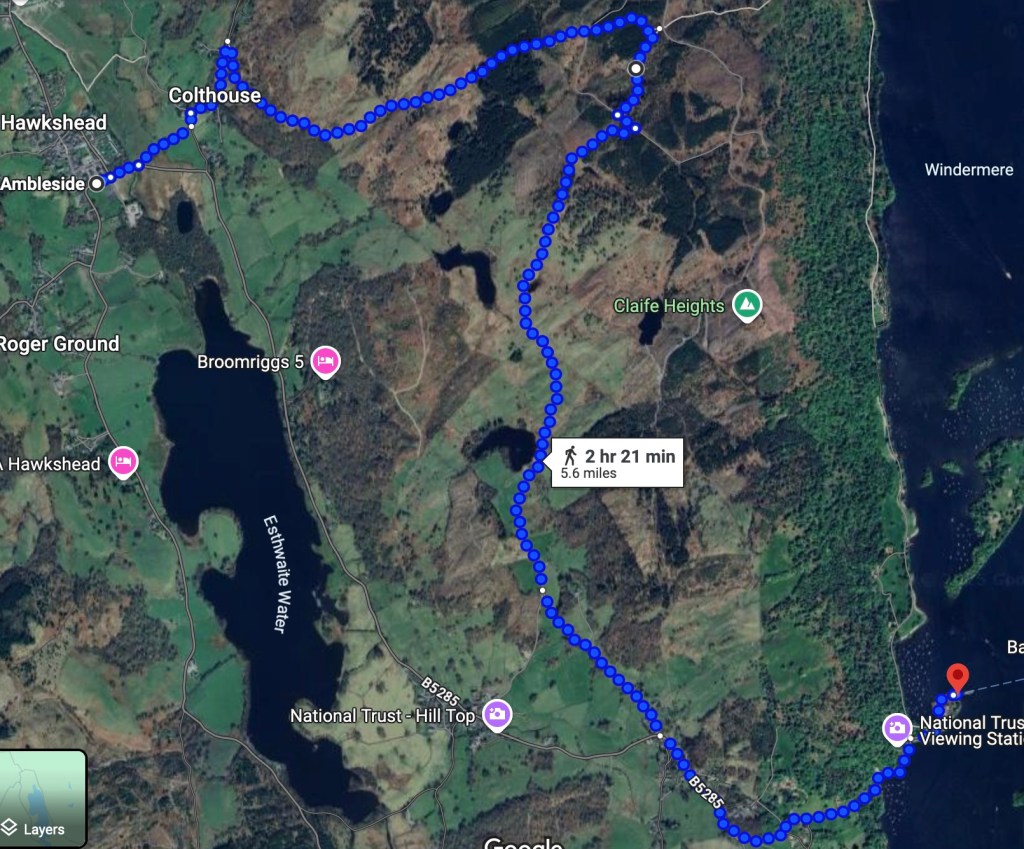Screen dimensions: 1024x849
Task: Click the Ambleside label near route start
Action: coord(42,184)
